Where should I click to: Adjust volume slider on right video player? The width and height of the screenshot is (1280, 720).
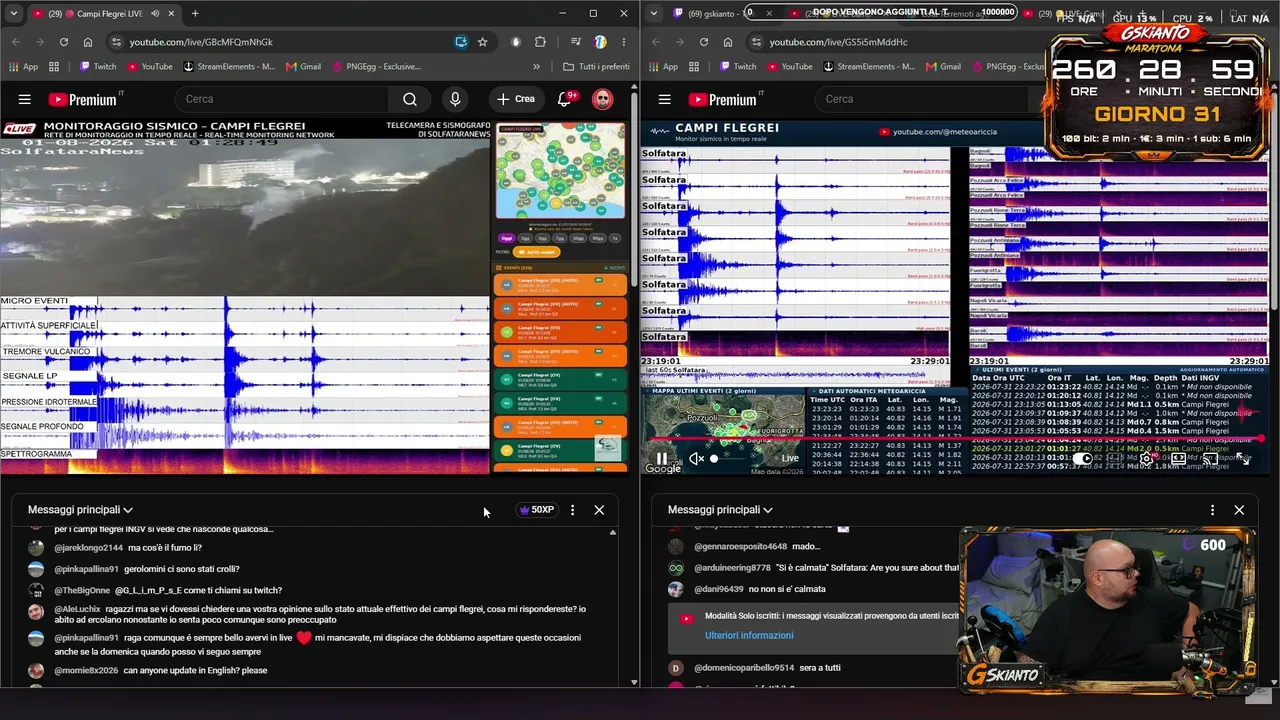727,459
